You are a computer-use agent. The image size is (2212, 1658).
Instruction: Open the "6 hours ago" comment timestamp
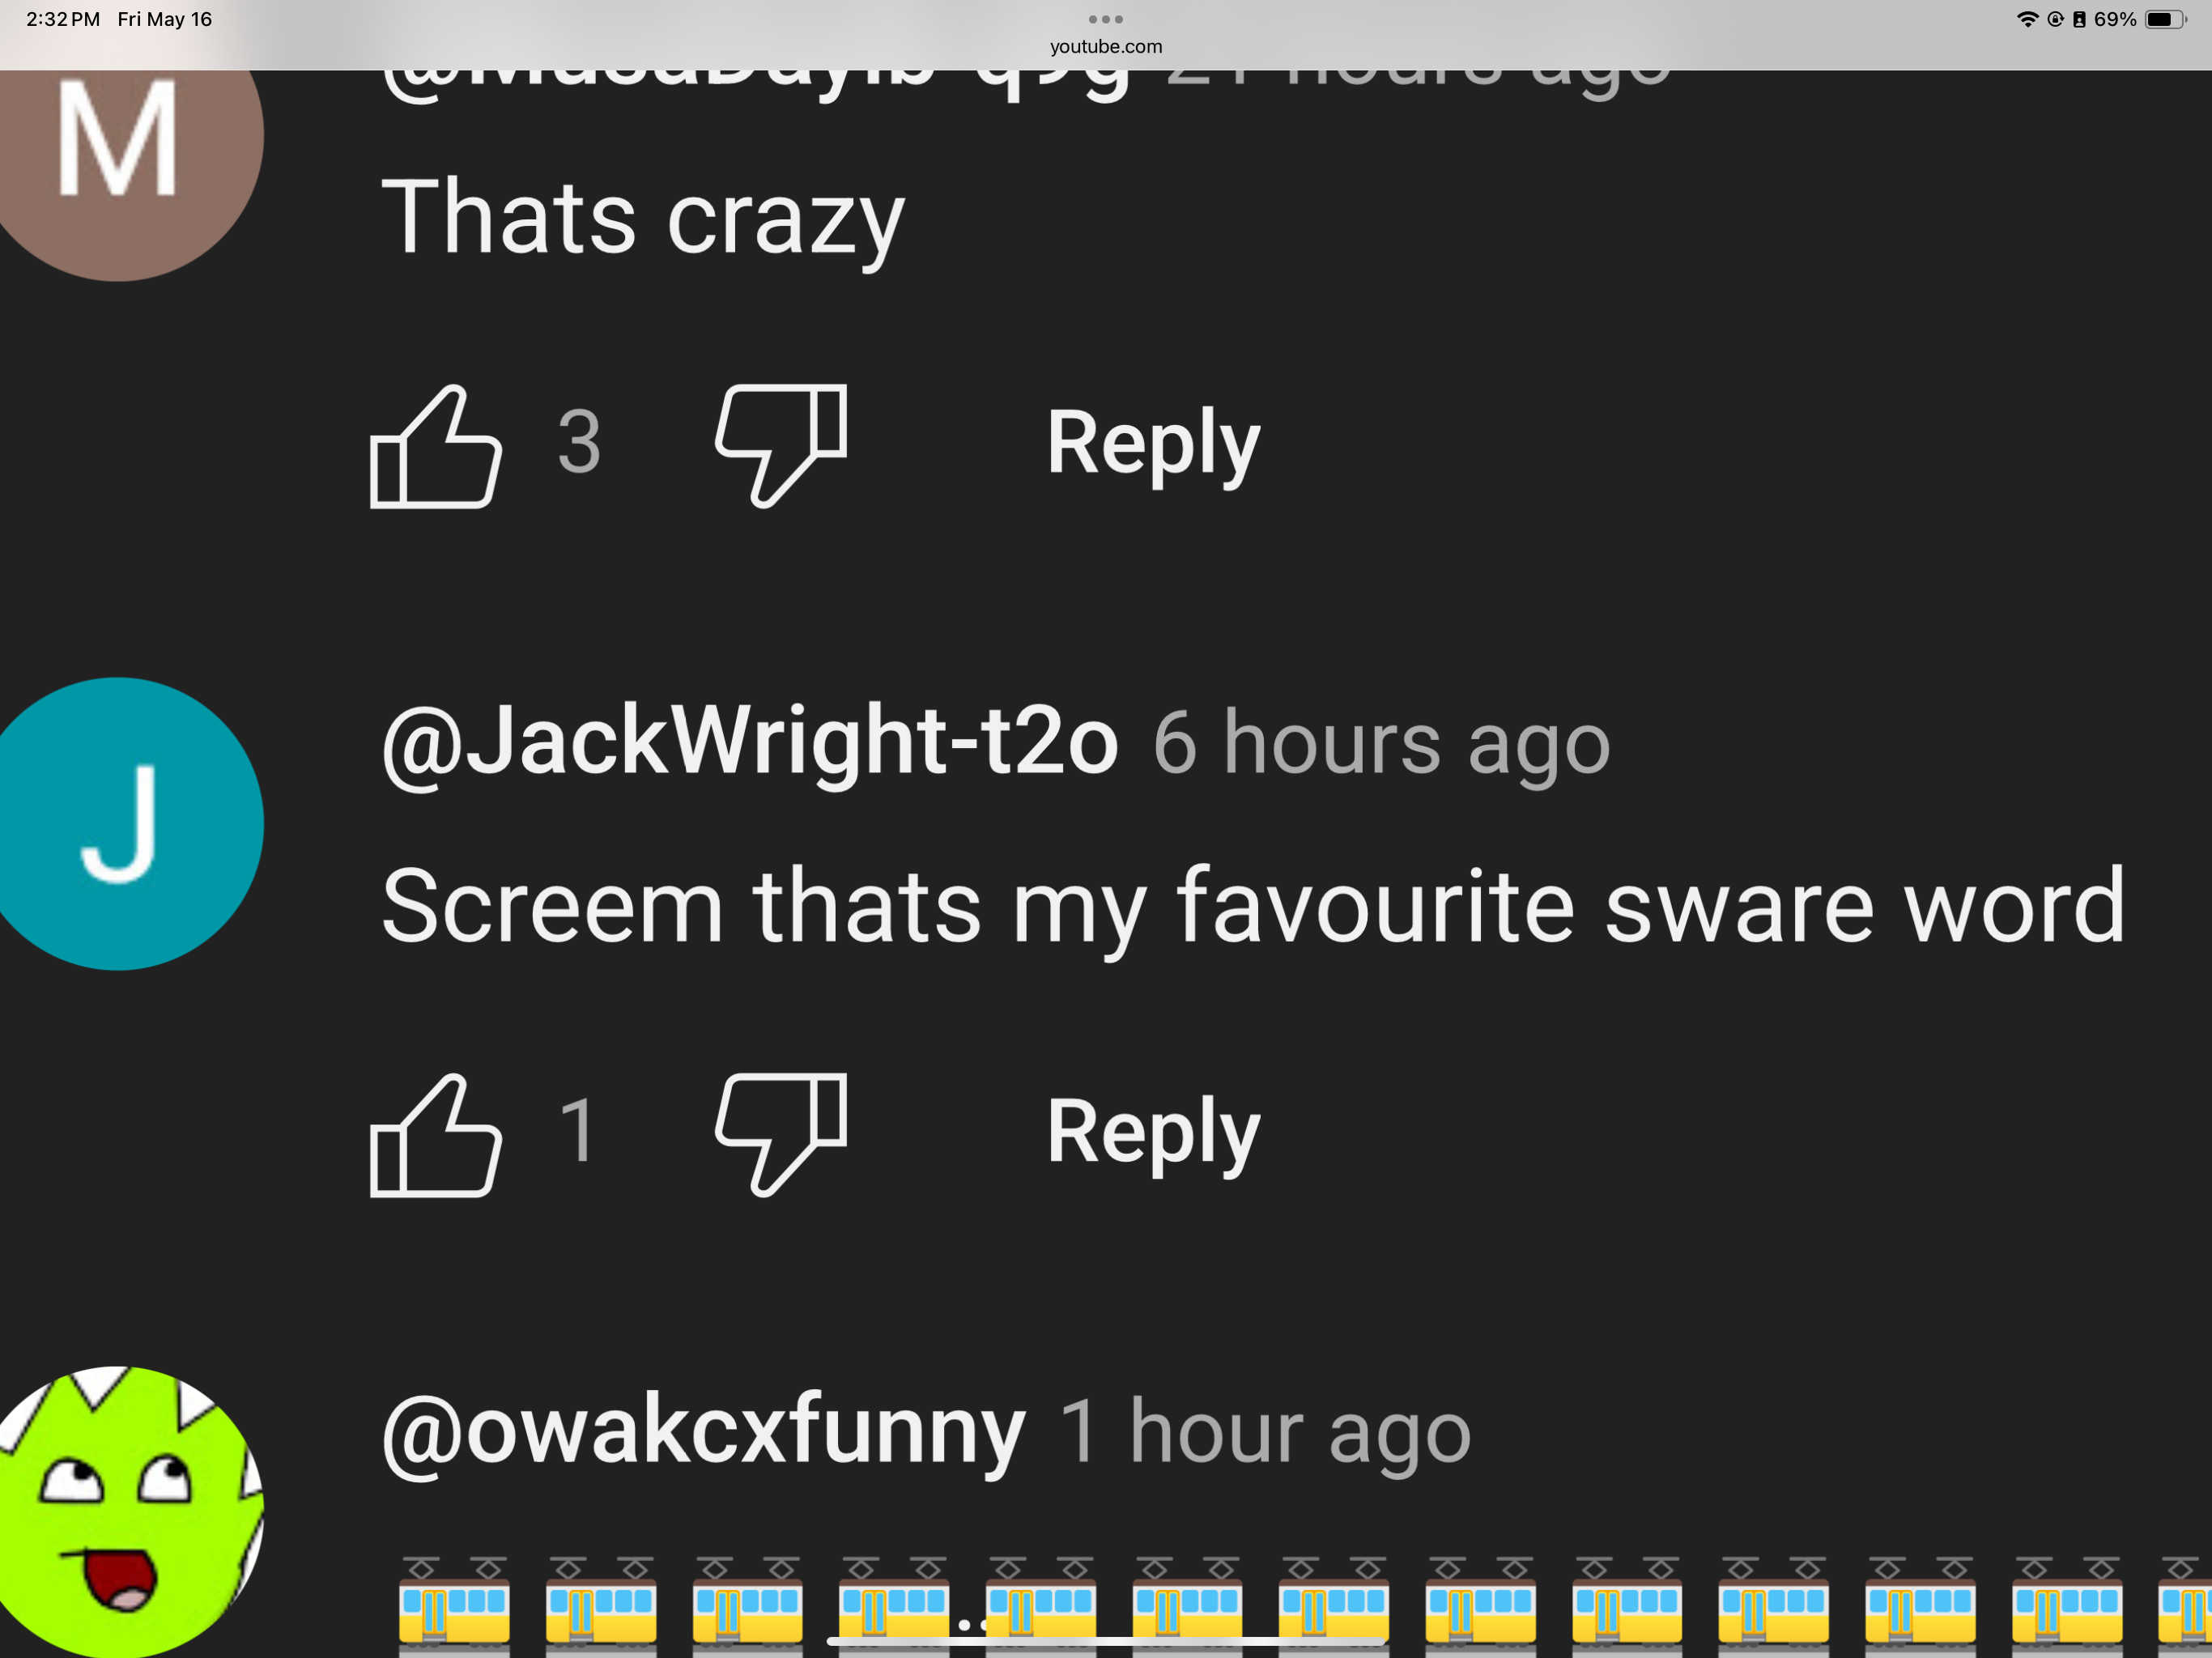click(1382, 743)
